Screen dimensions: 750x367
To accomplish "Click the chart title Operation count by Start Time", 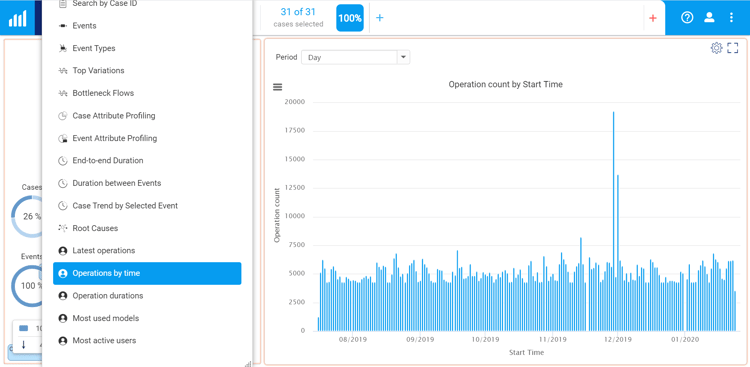I will pos(506,84).
